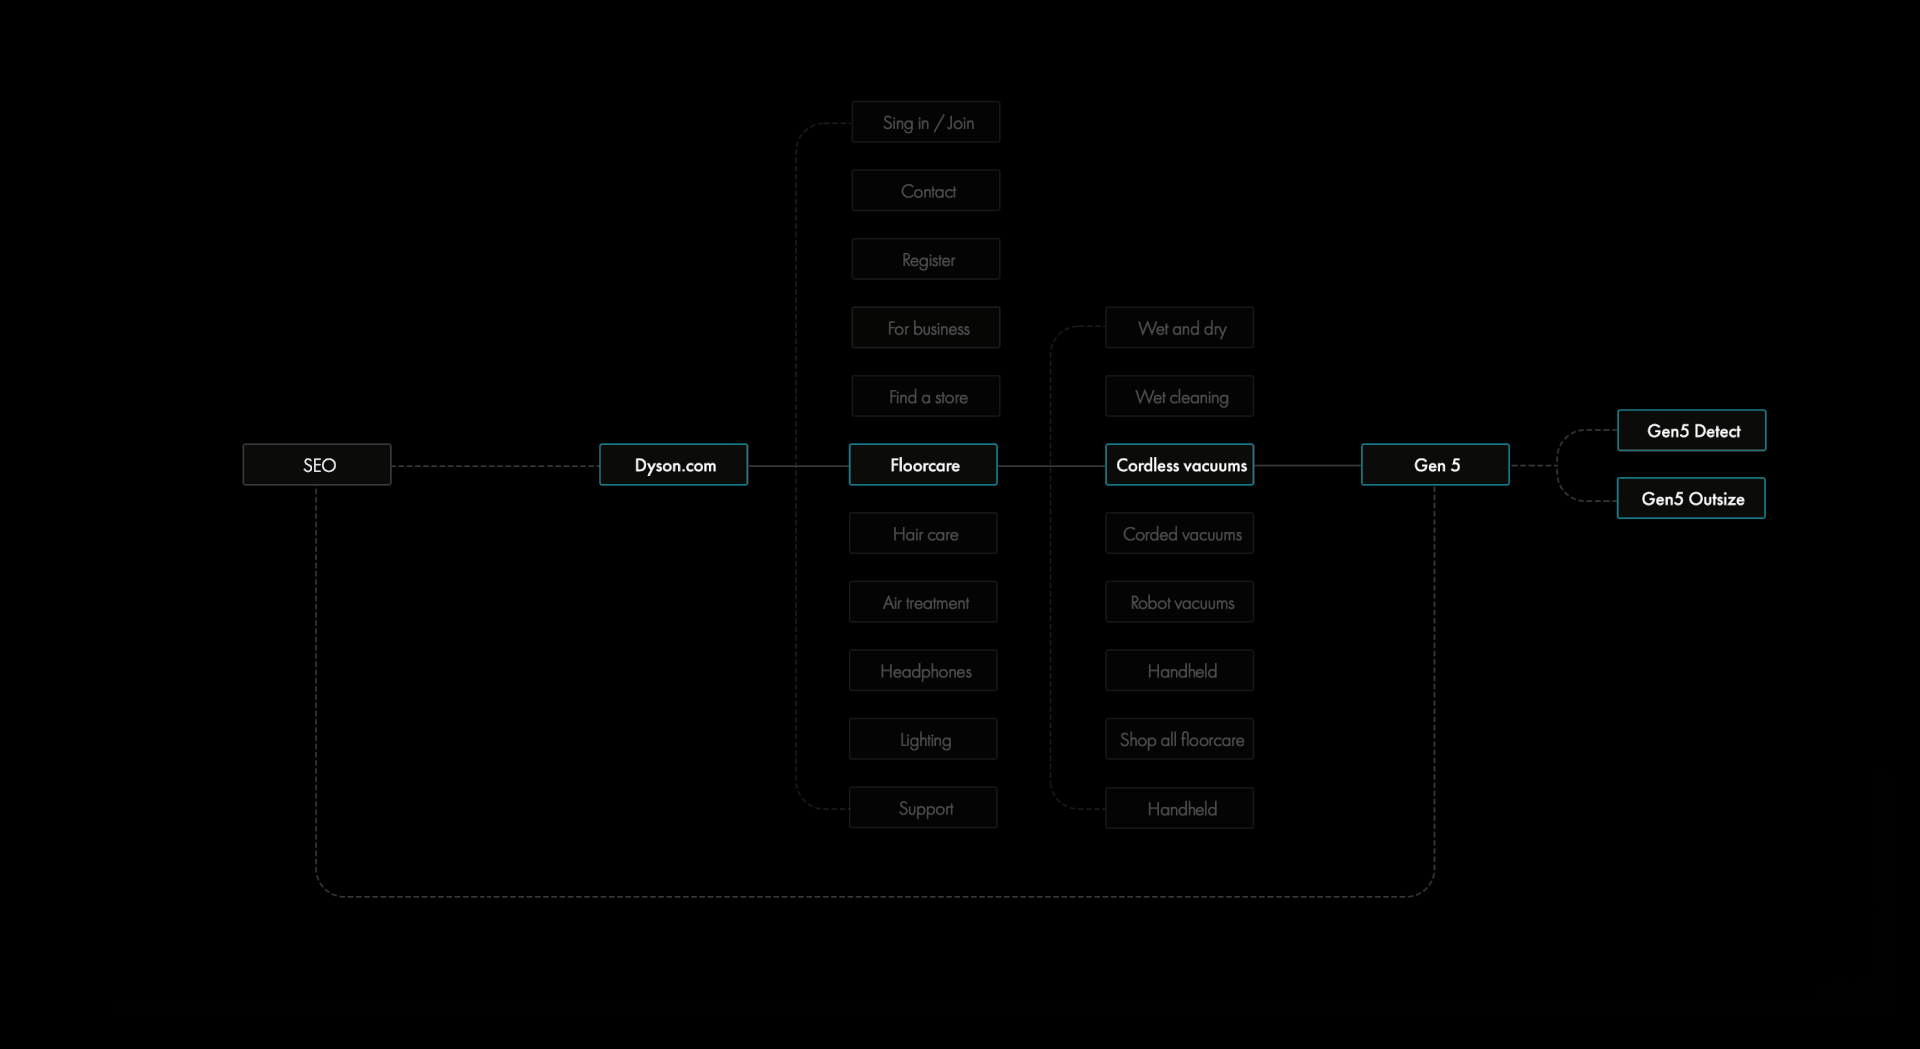Open the Shop all floorcare box
1920x1049 pixels.
(1180, 740)
